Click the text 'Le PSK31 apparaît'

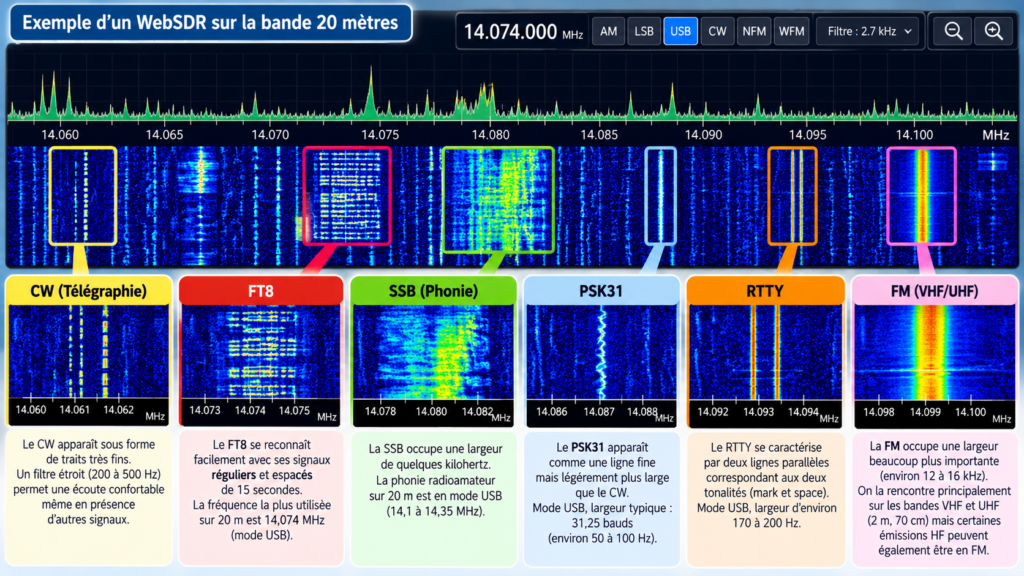602,447
